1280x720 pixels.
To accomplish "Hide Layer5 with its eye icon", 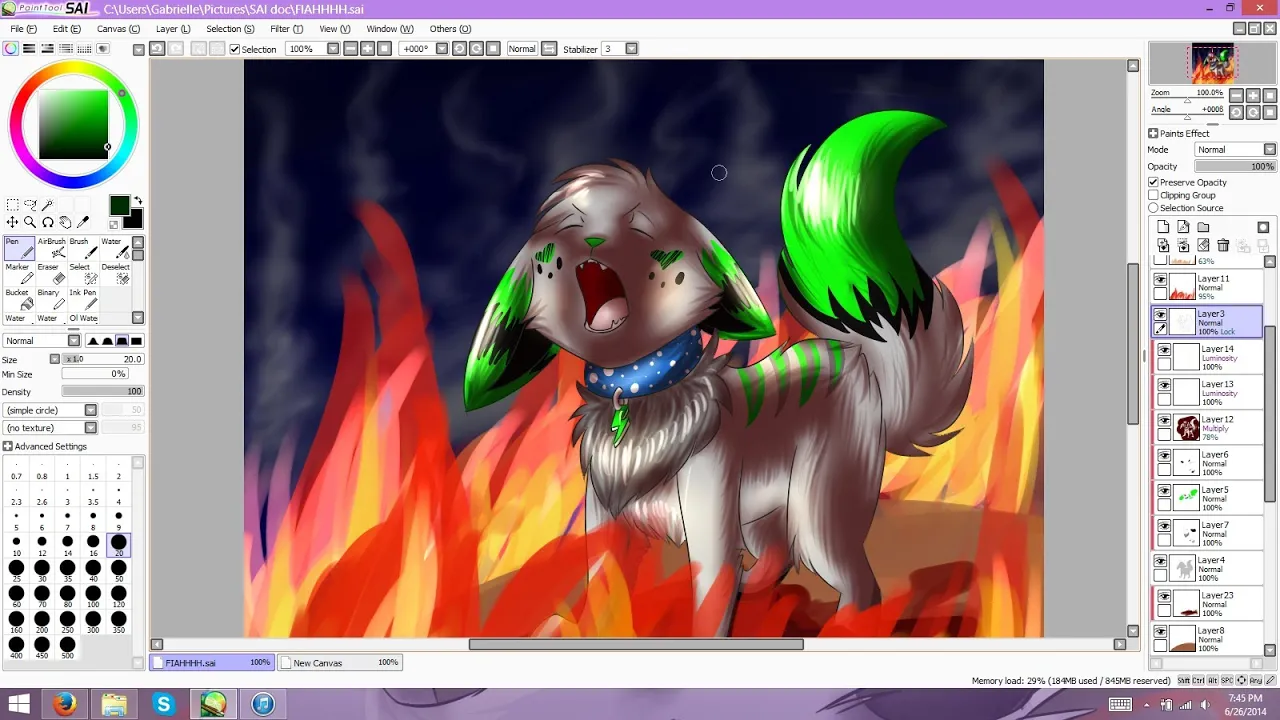I will 1164,491.
